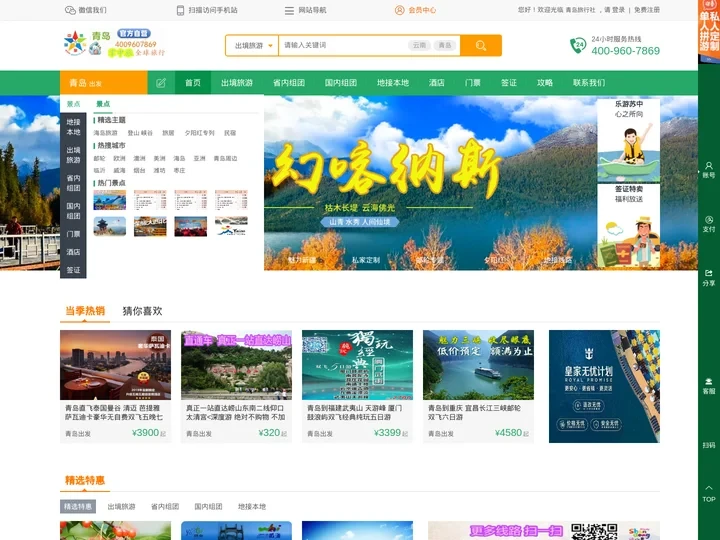Select the 精选特惠 filter tab

78,506
